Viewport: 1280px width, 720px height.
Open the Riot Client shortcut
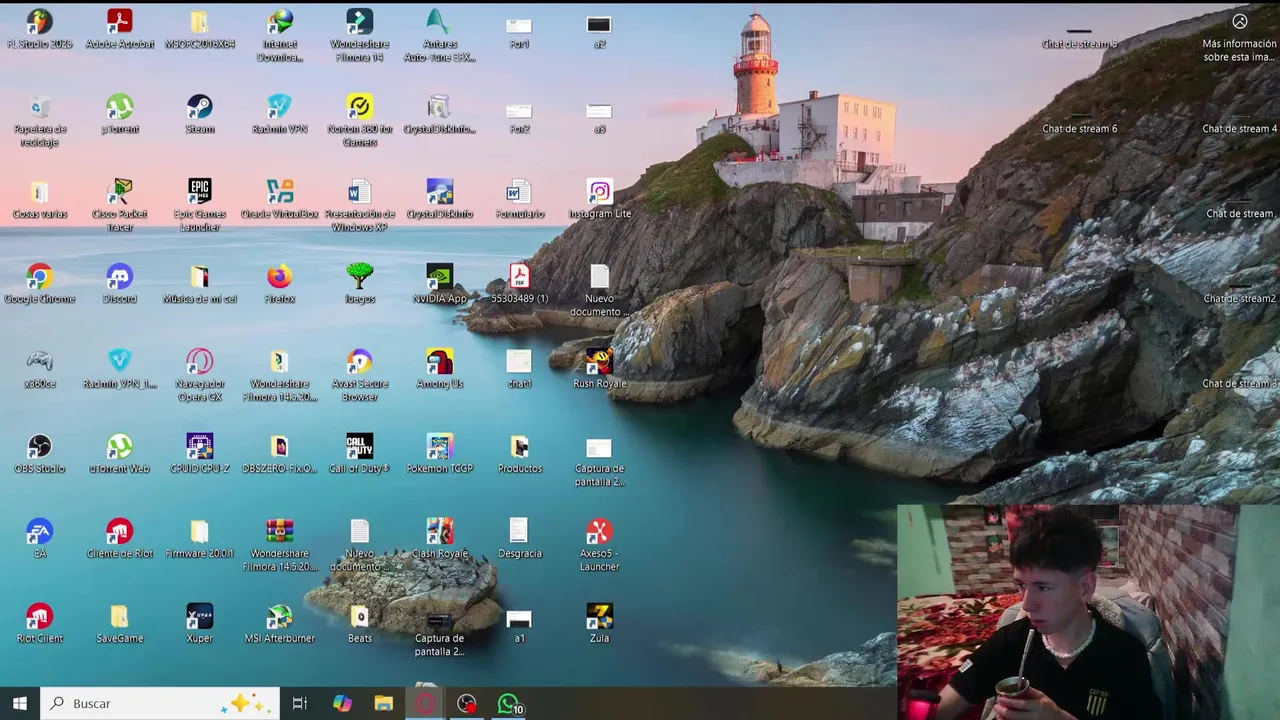click(x=40, y=624)
